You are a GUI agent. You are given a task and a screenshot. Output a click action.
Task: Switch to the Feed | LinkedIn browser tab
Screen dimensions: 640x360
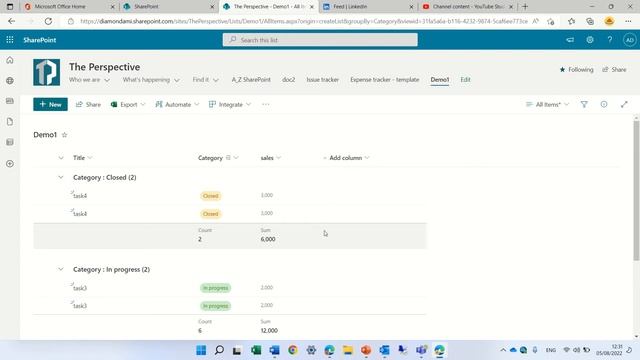point(367,7)
